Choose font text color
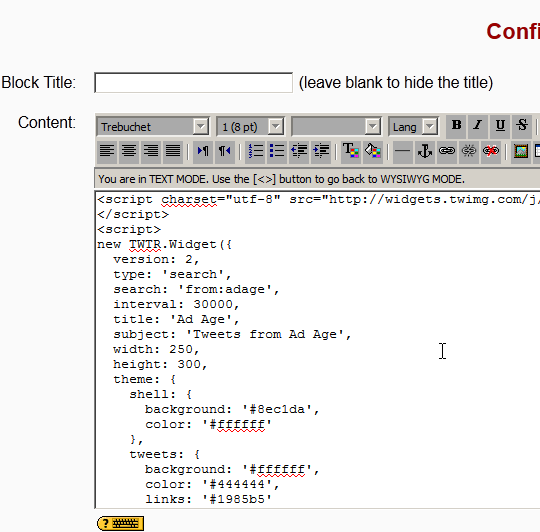 351,152
